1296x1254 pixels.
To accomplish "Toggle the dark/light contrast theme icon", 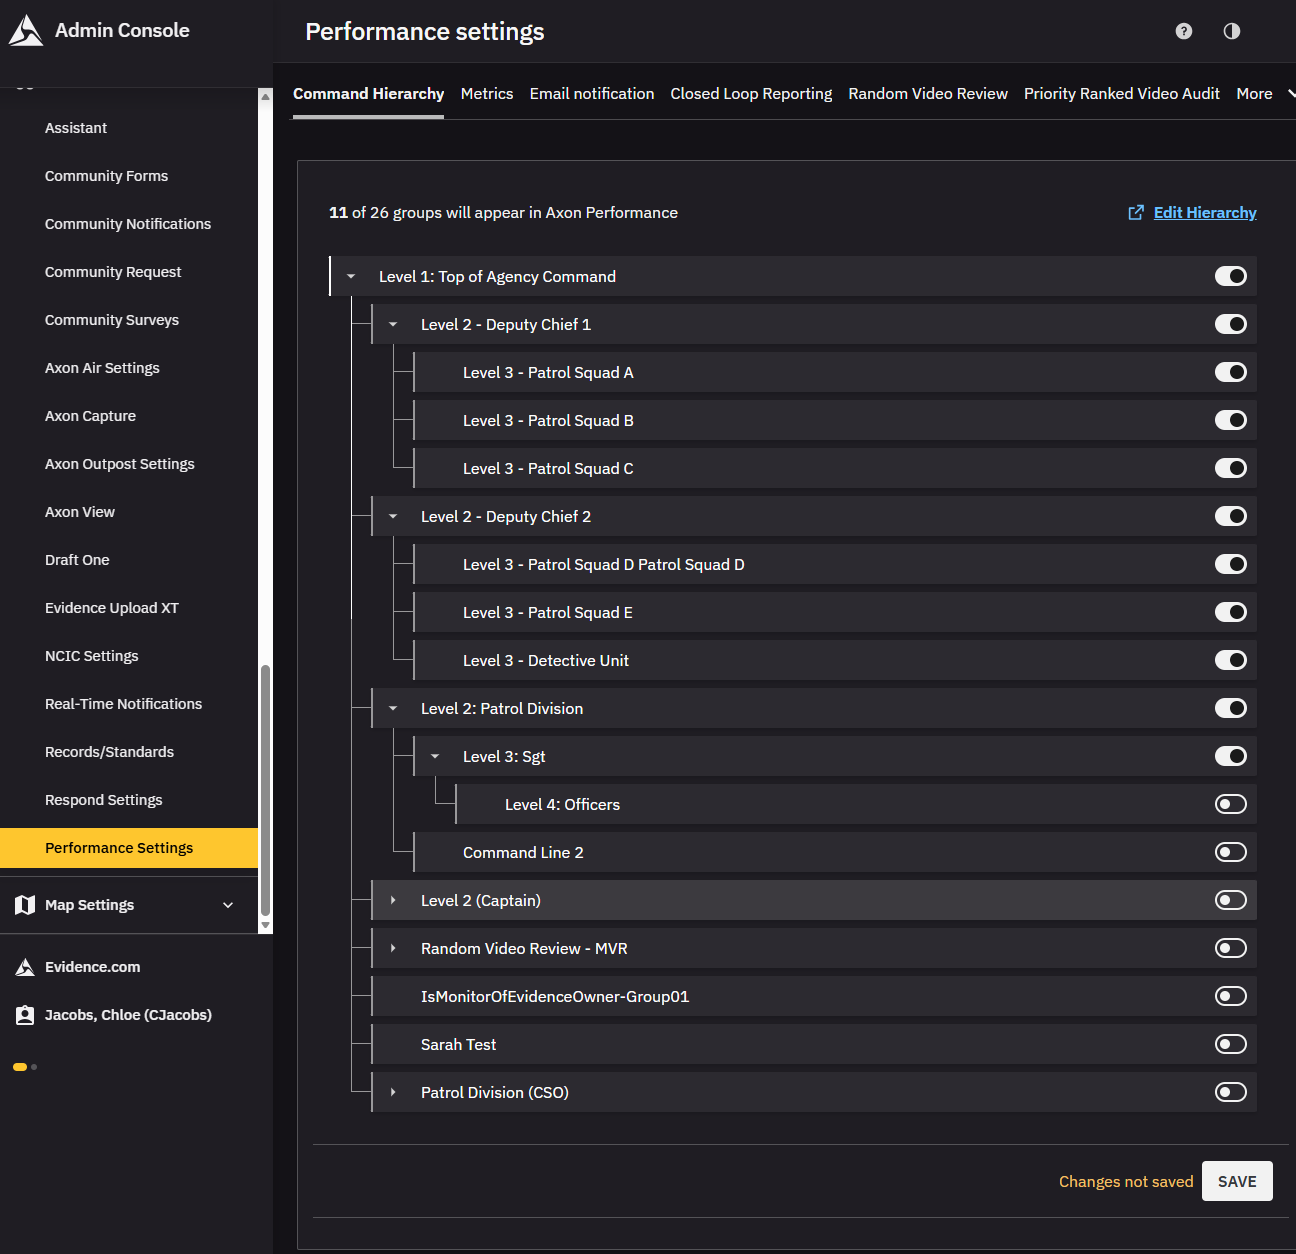I will (x=1232, y=31).
